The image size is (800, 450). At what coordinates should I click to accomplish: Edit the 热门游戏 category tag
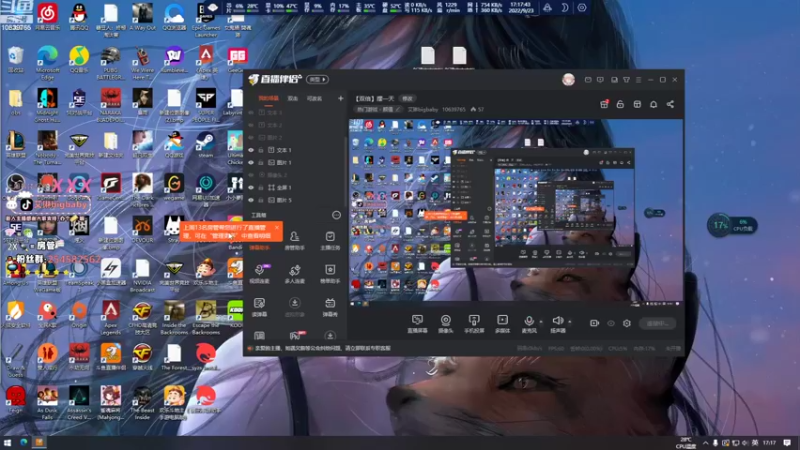379,109
